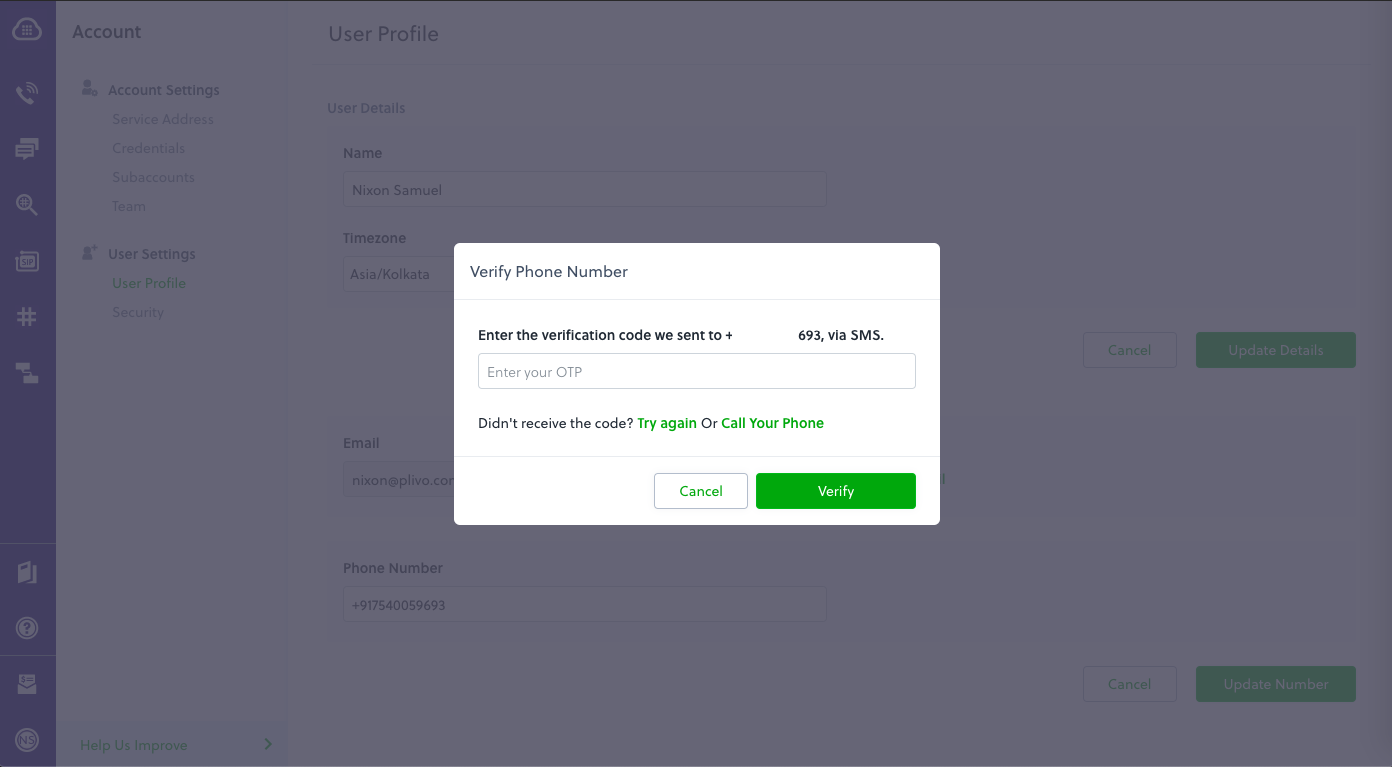Select the Voice phone icon in the sidebar
This screenshot has width=1392, height=767.
pyautogui.click(x=28, y=92)
